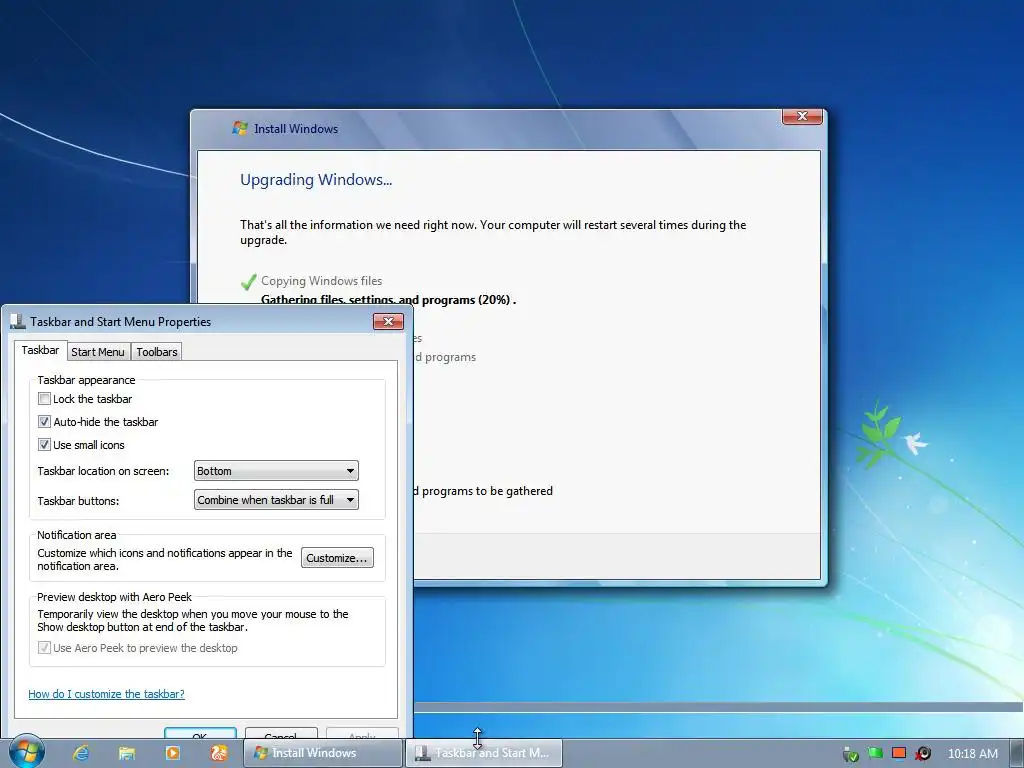Viewport: 1024px width, 768px height.
Task: Open the green flag tray icon
Action: click(x=875, y=754)
